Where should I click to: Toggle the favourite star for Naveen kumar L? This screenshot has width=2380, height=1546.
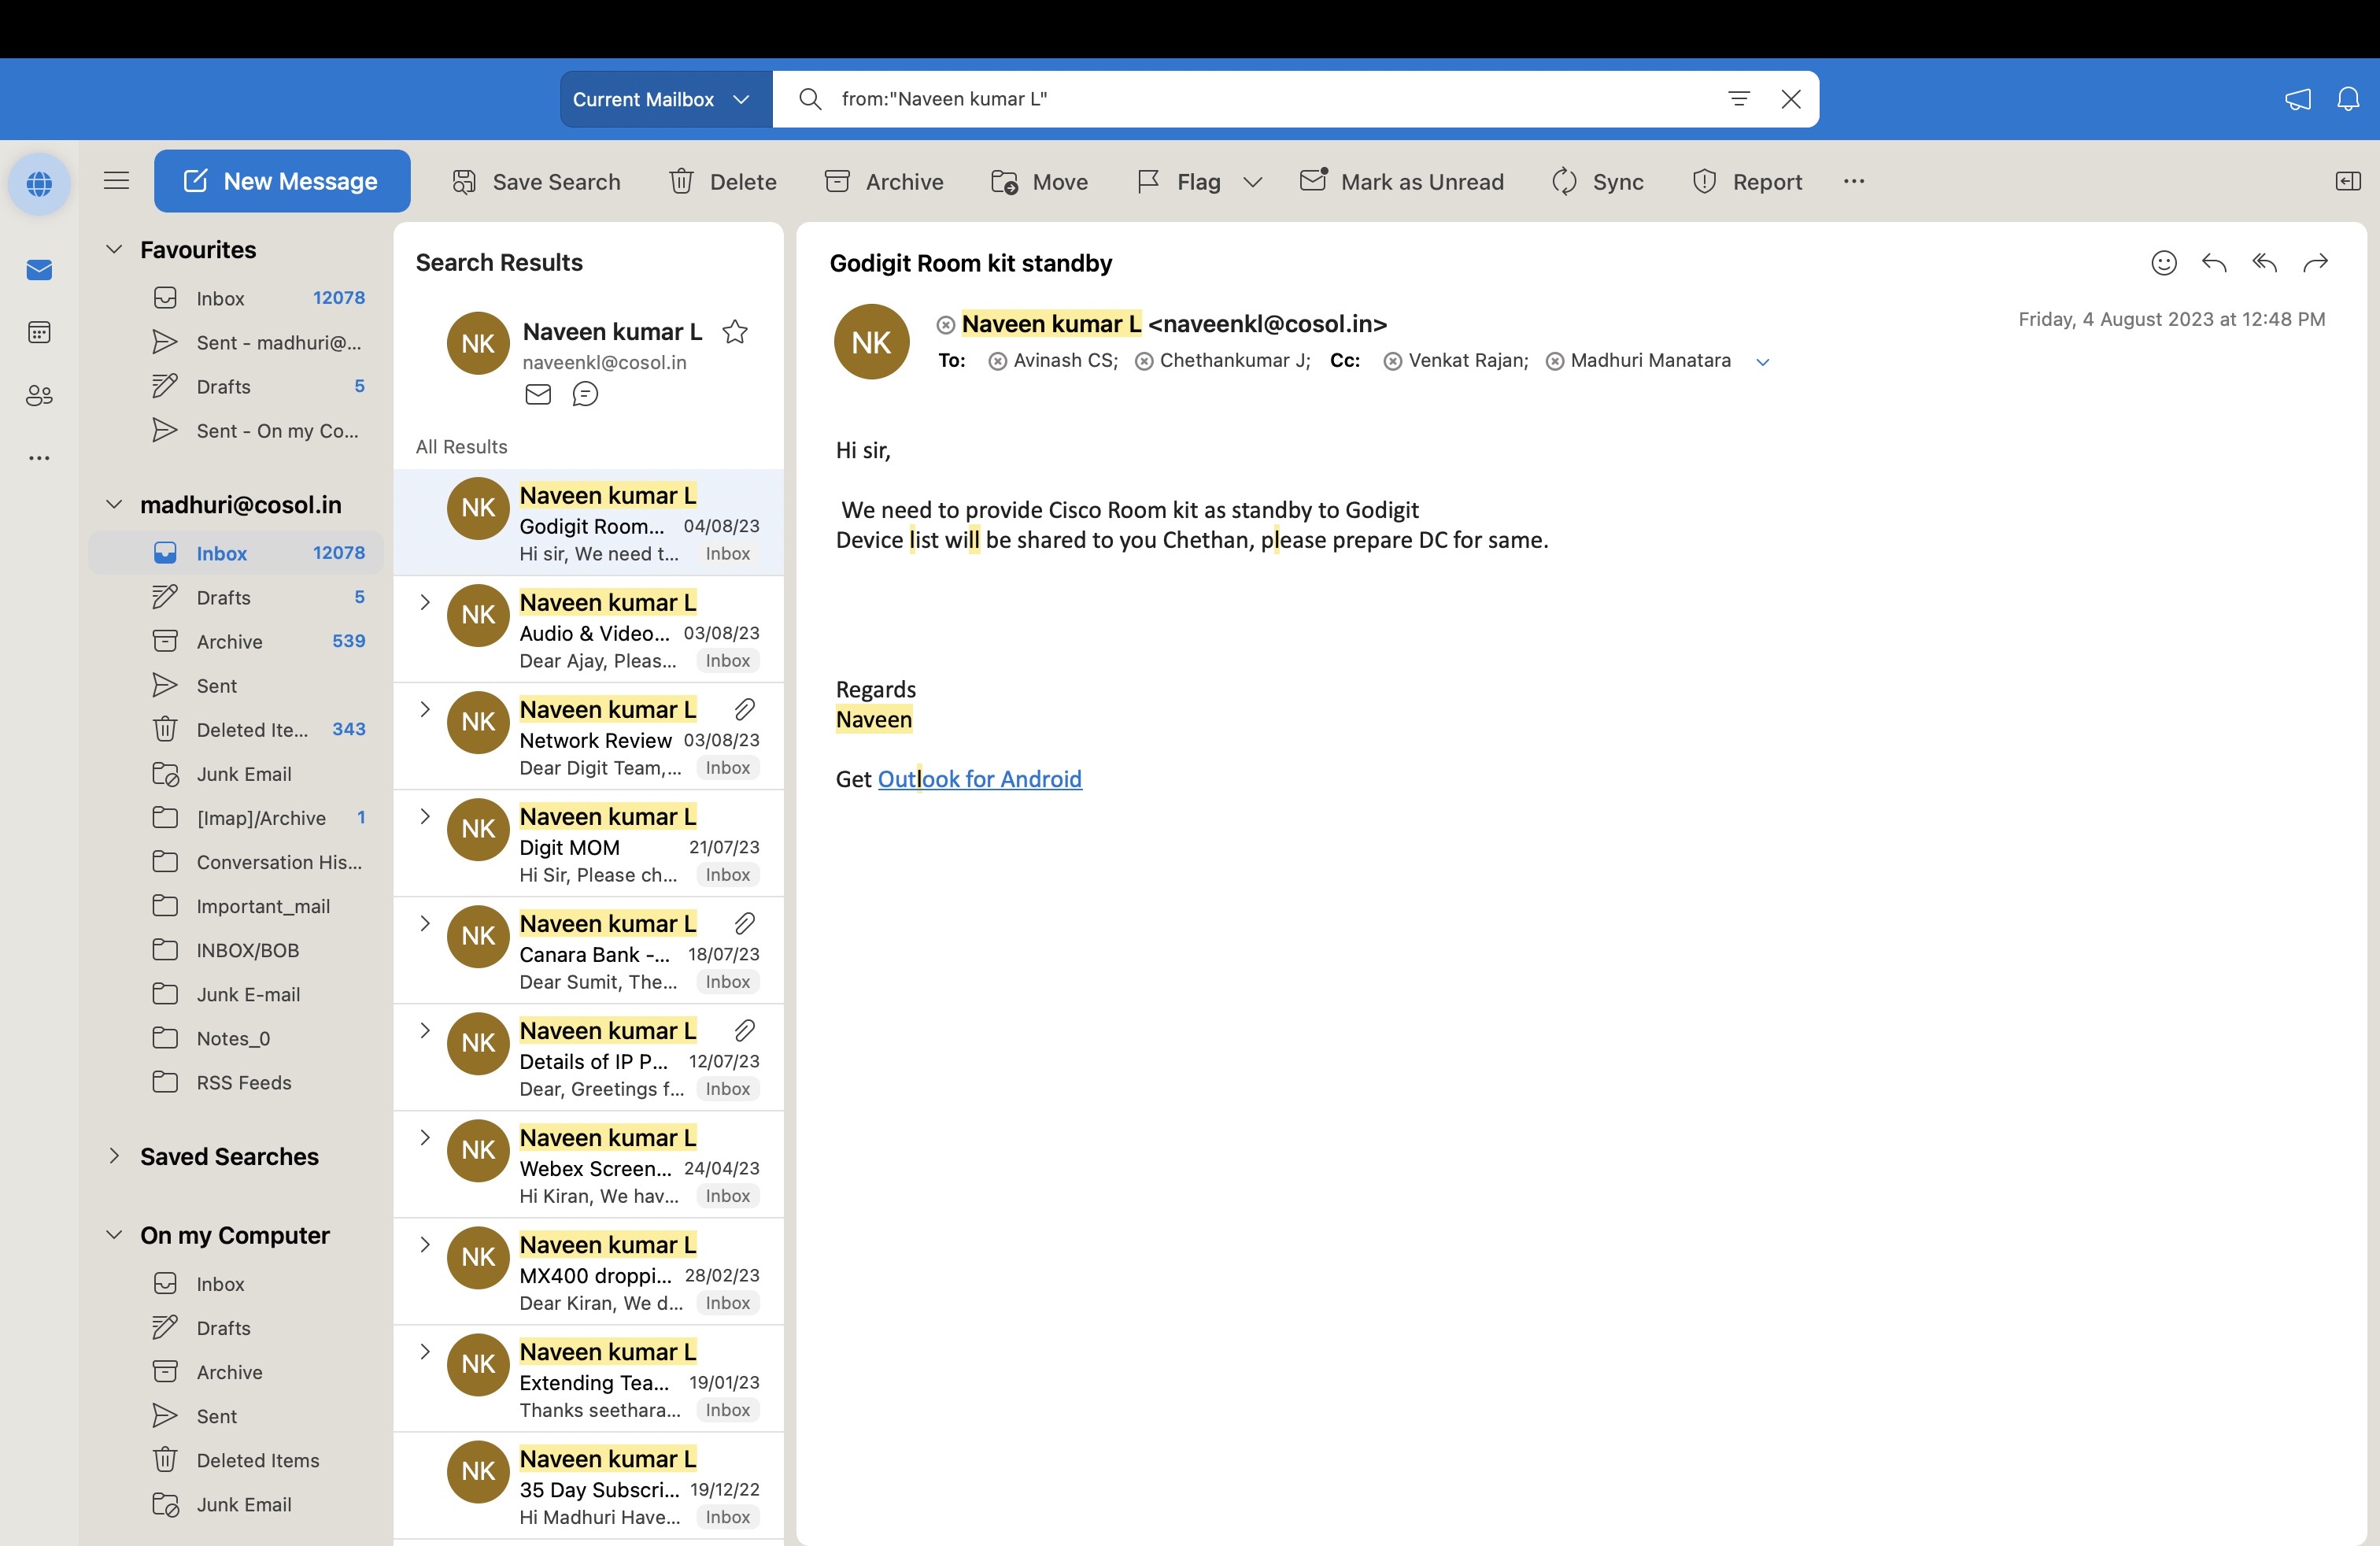click(735, 332)
